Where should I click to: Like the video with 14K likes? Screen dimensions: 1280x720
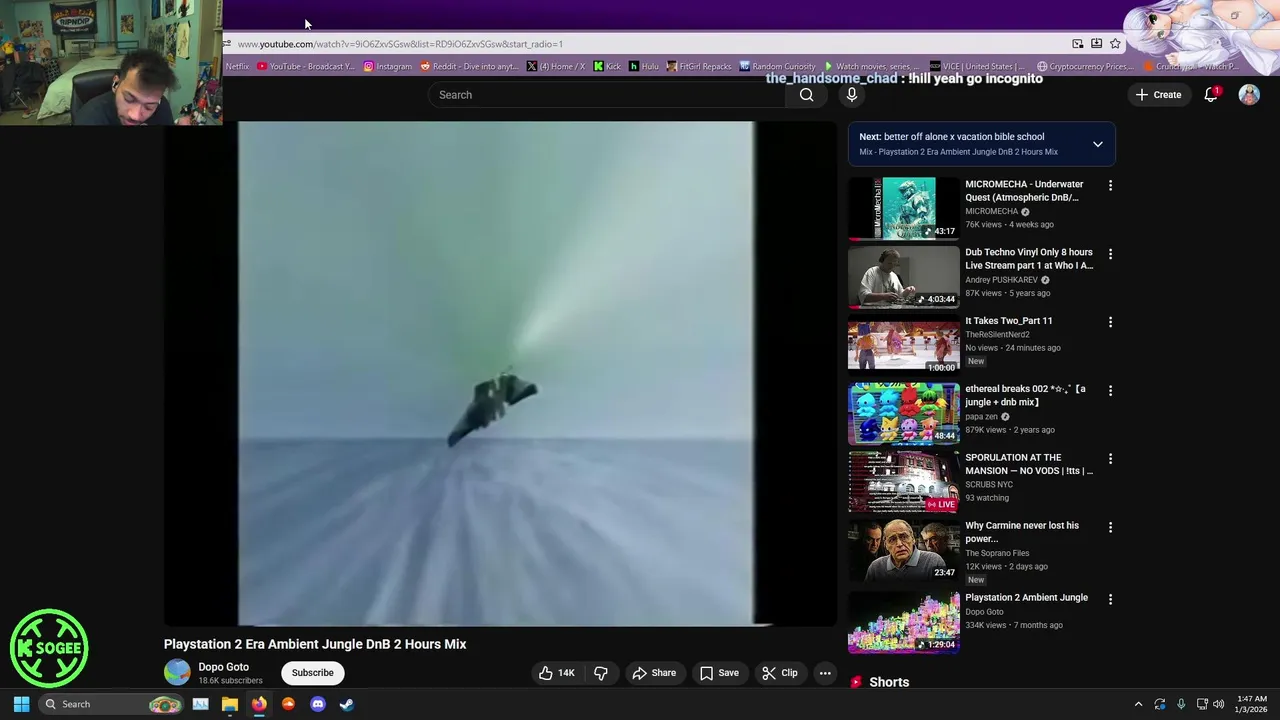click(556, 673)
